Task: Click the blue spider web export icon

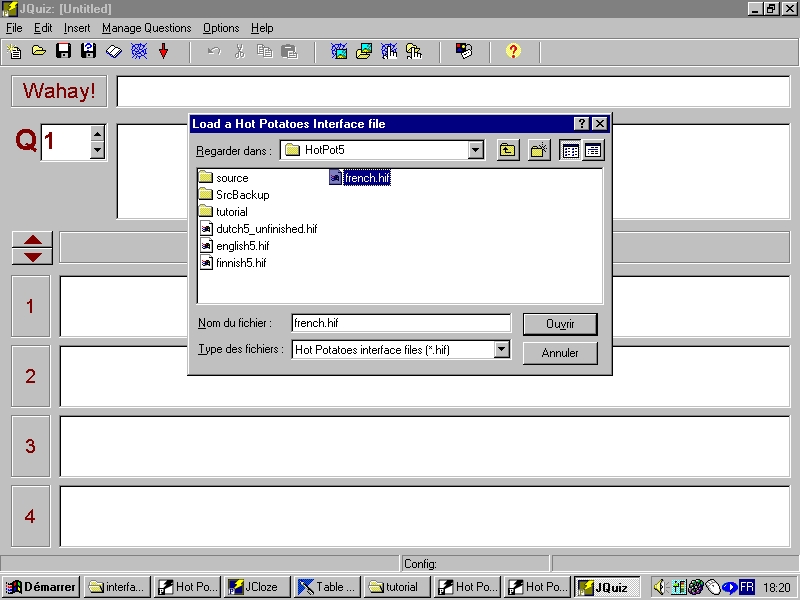Action: [139, 51]
